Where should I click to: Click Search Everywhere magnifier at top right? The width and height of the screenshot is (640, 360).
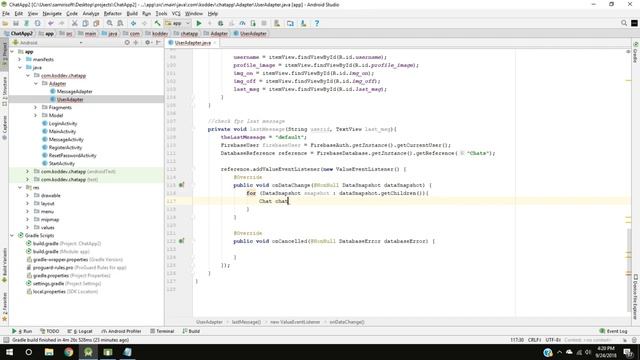(624, 23)
